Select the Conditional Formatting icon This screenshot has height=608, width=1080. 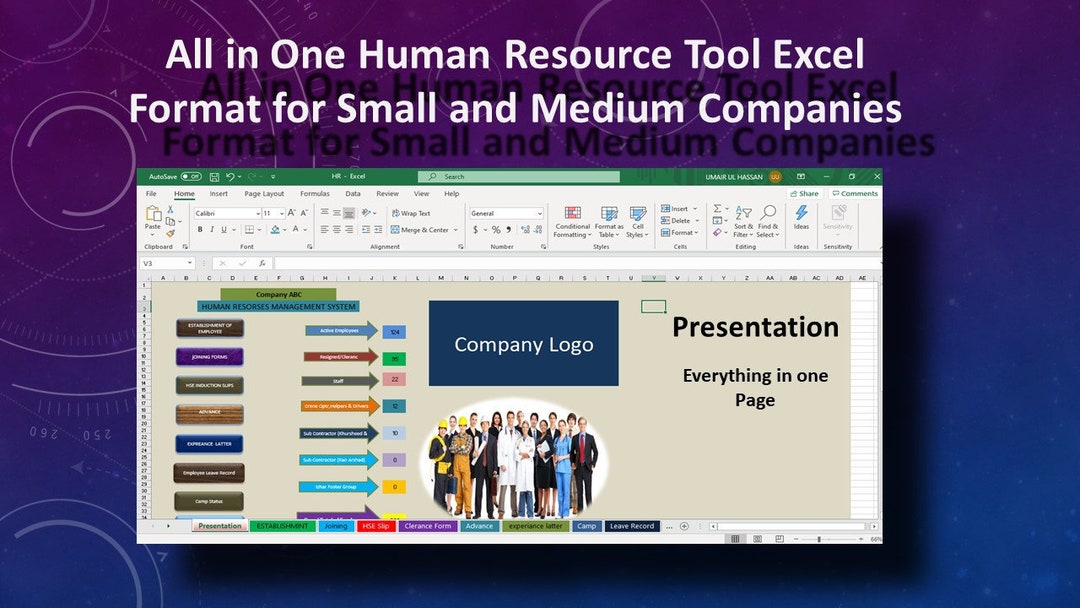click(x=572, y=215)
